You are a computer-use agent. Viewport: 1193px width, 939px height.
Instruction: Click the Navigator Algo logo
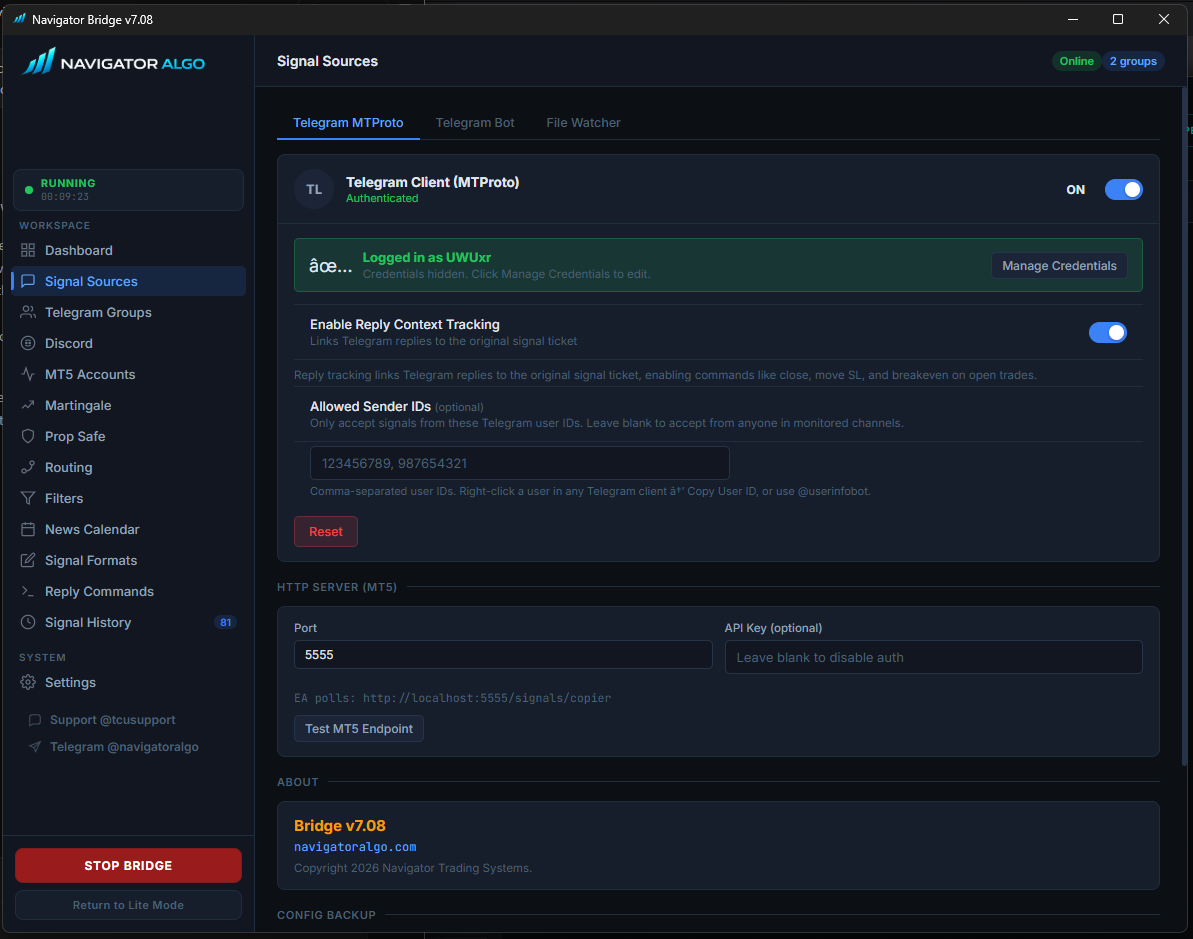click(x=113, y=62)
